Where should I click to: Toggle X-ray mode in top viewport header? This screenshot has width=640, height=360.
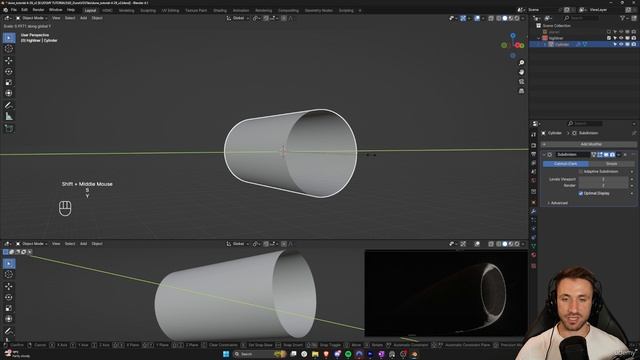pos(491,18)
